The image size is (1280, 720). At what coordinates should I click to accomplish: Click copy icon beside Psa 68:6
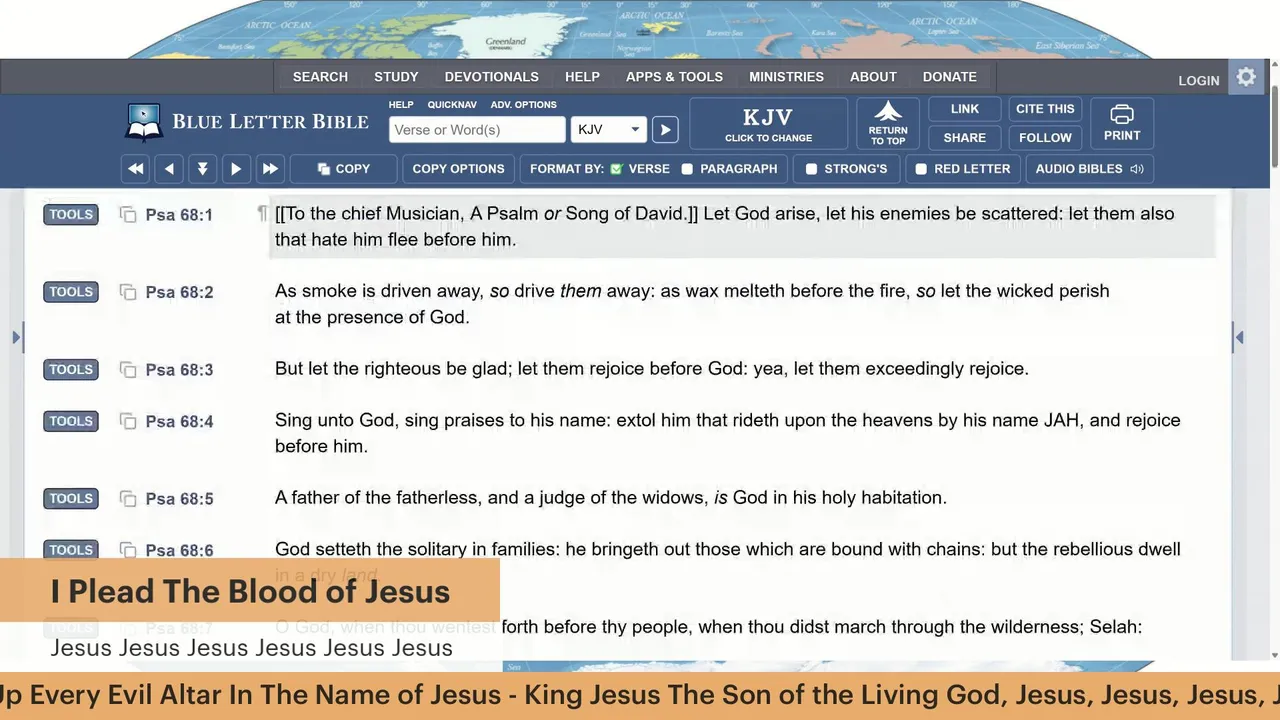(x=128, y=550)
